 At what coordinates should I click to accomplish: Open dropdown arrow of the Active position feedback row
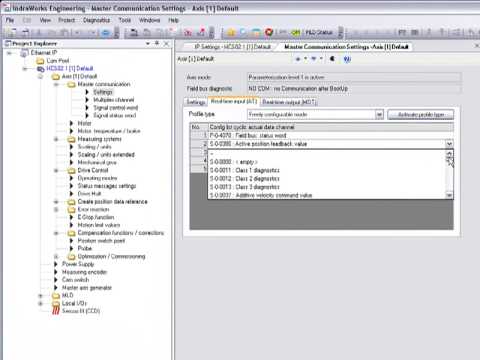coord(449,144)
